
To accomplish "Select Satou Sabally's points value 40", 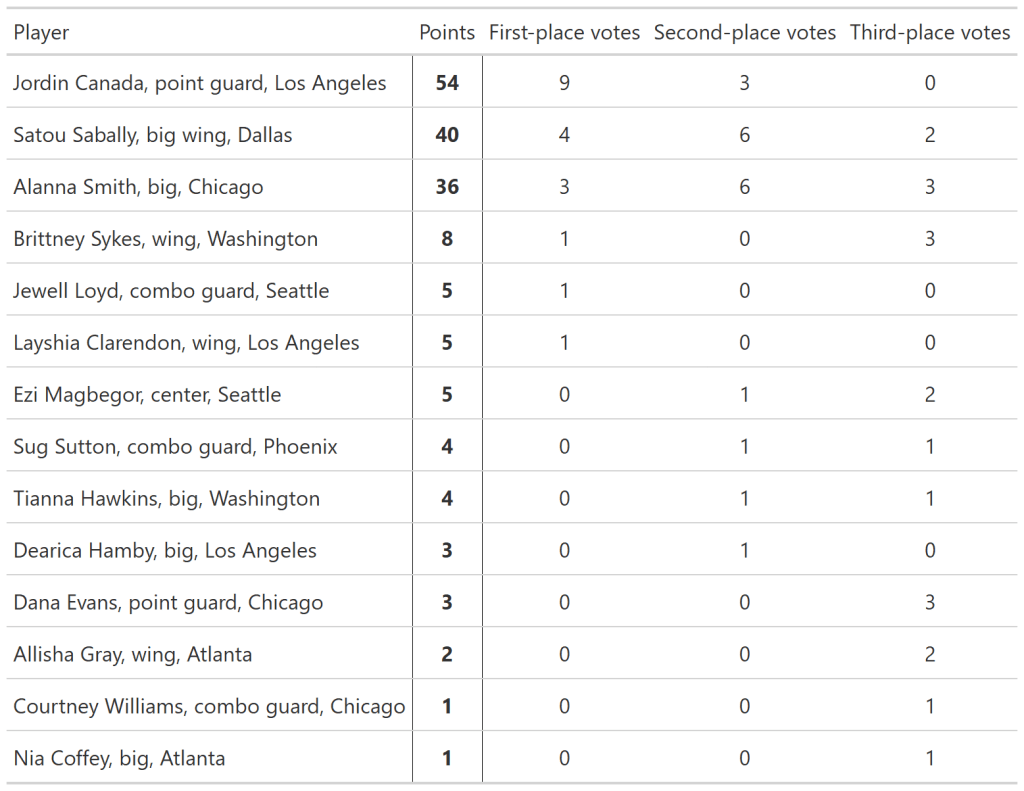I will (x=447, y=135).
